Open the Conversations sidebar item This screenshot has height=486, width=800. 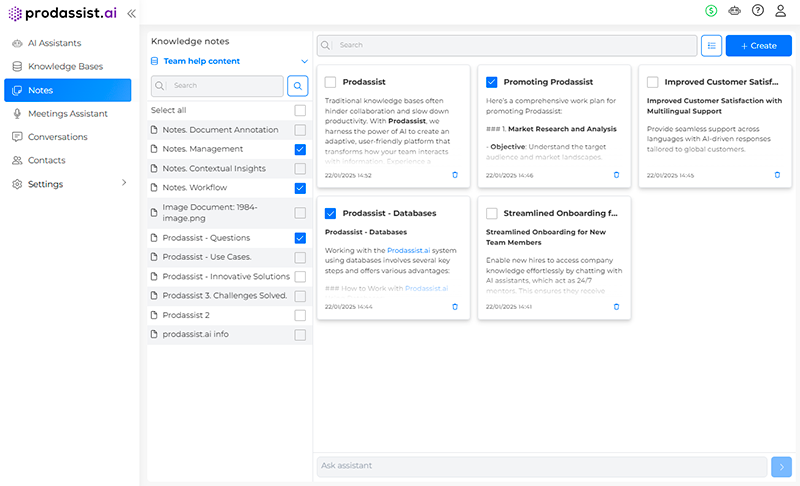pos(57,137)
